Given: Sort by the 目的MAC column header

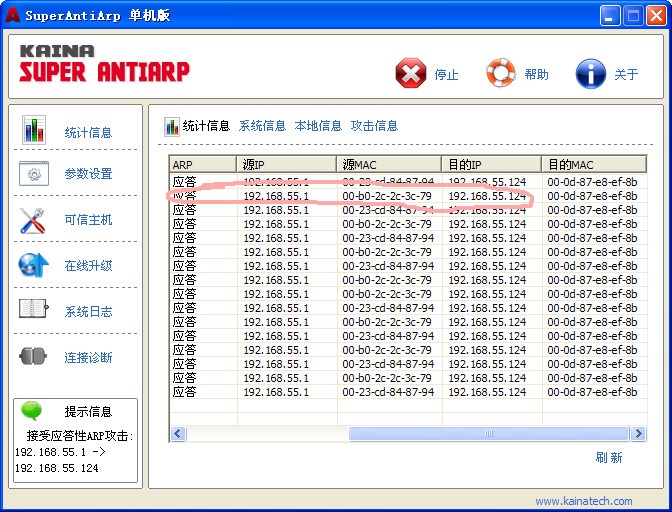Looking at the screenshot, I should coord(594,165).
